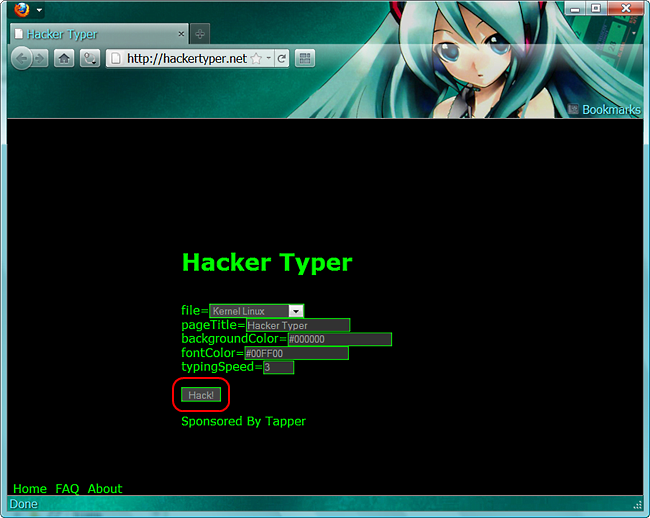
Task: Click the fontColor #00FF00 field
Action: [296, 353]
